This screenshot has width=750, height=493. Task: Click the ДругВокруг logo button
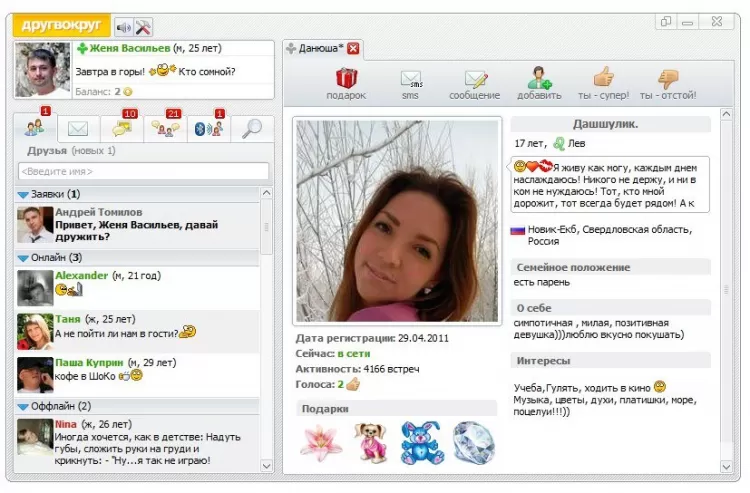[x=61, y=25]
